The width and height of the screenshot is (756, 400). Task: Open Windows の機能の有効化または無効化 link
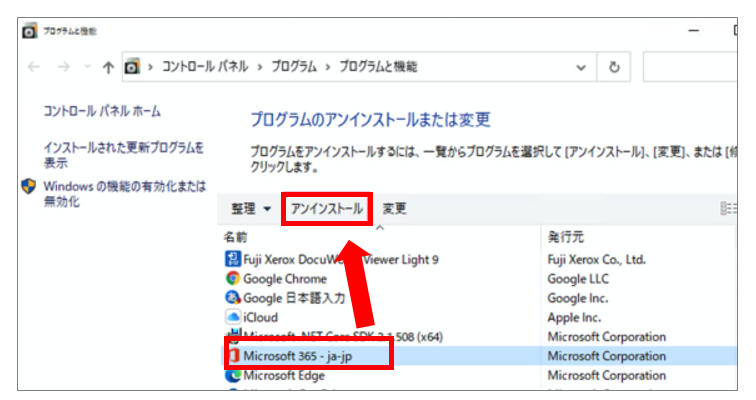click(125, 194)
